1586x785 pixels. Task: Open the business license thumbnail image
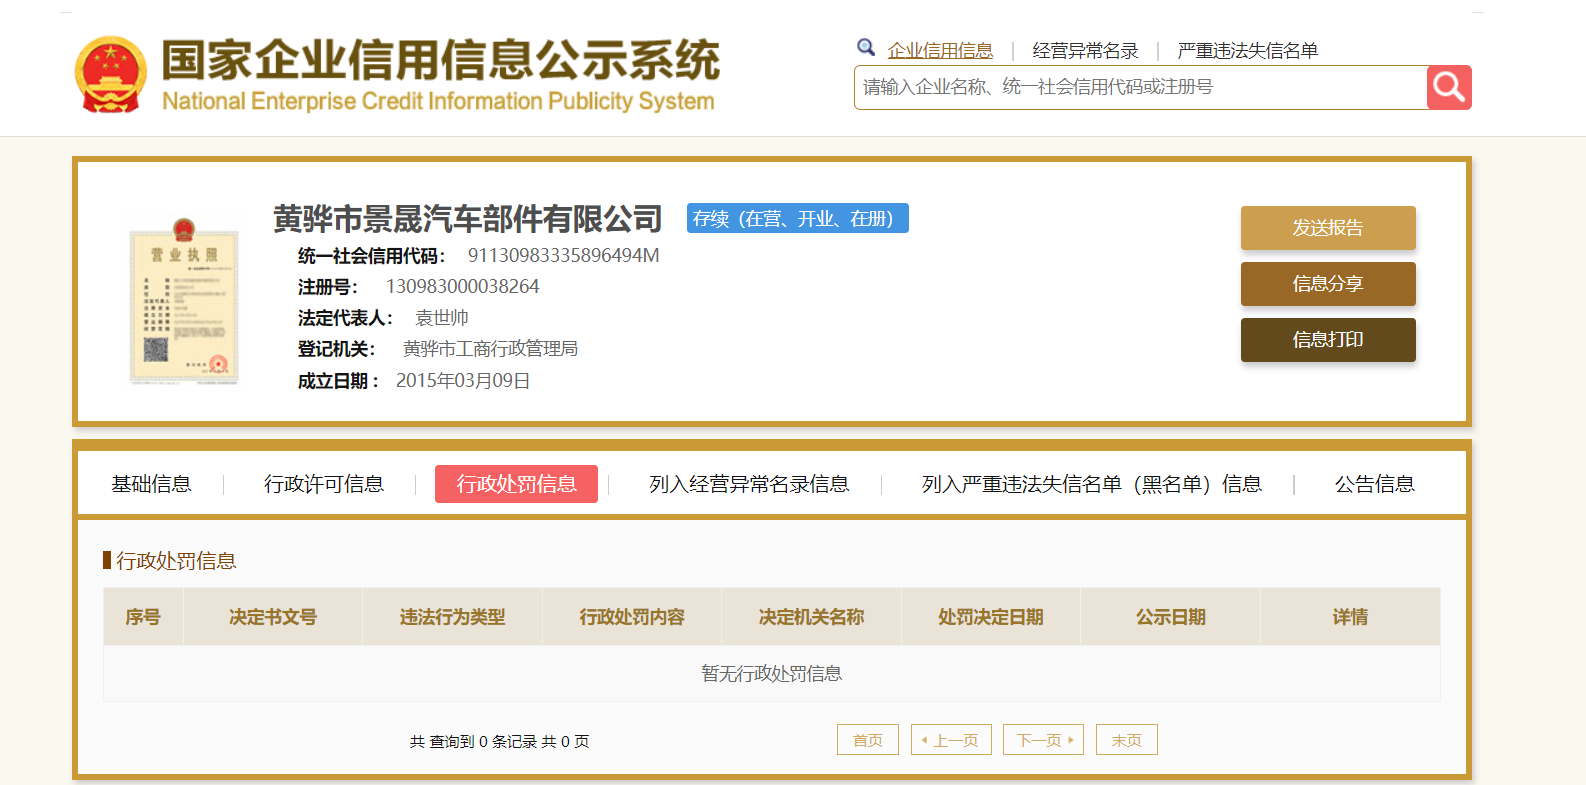(184, 301)
